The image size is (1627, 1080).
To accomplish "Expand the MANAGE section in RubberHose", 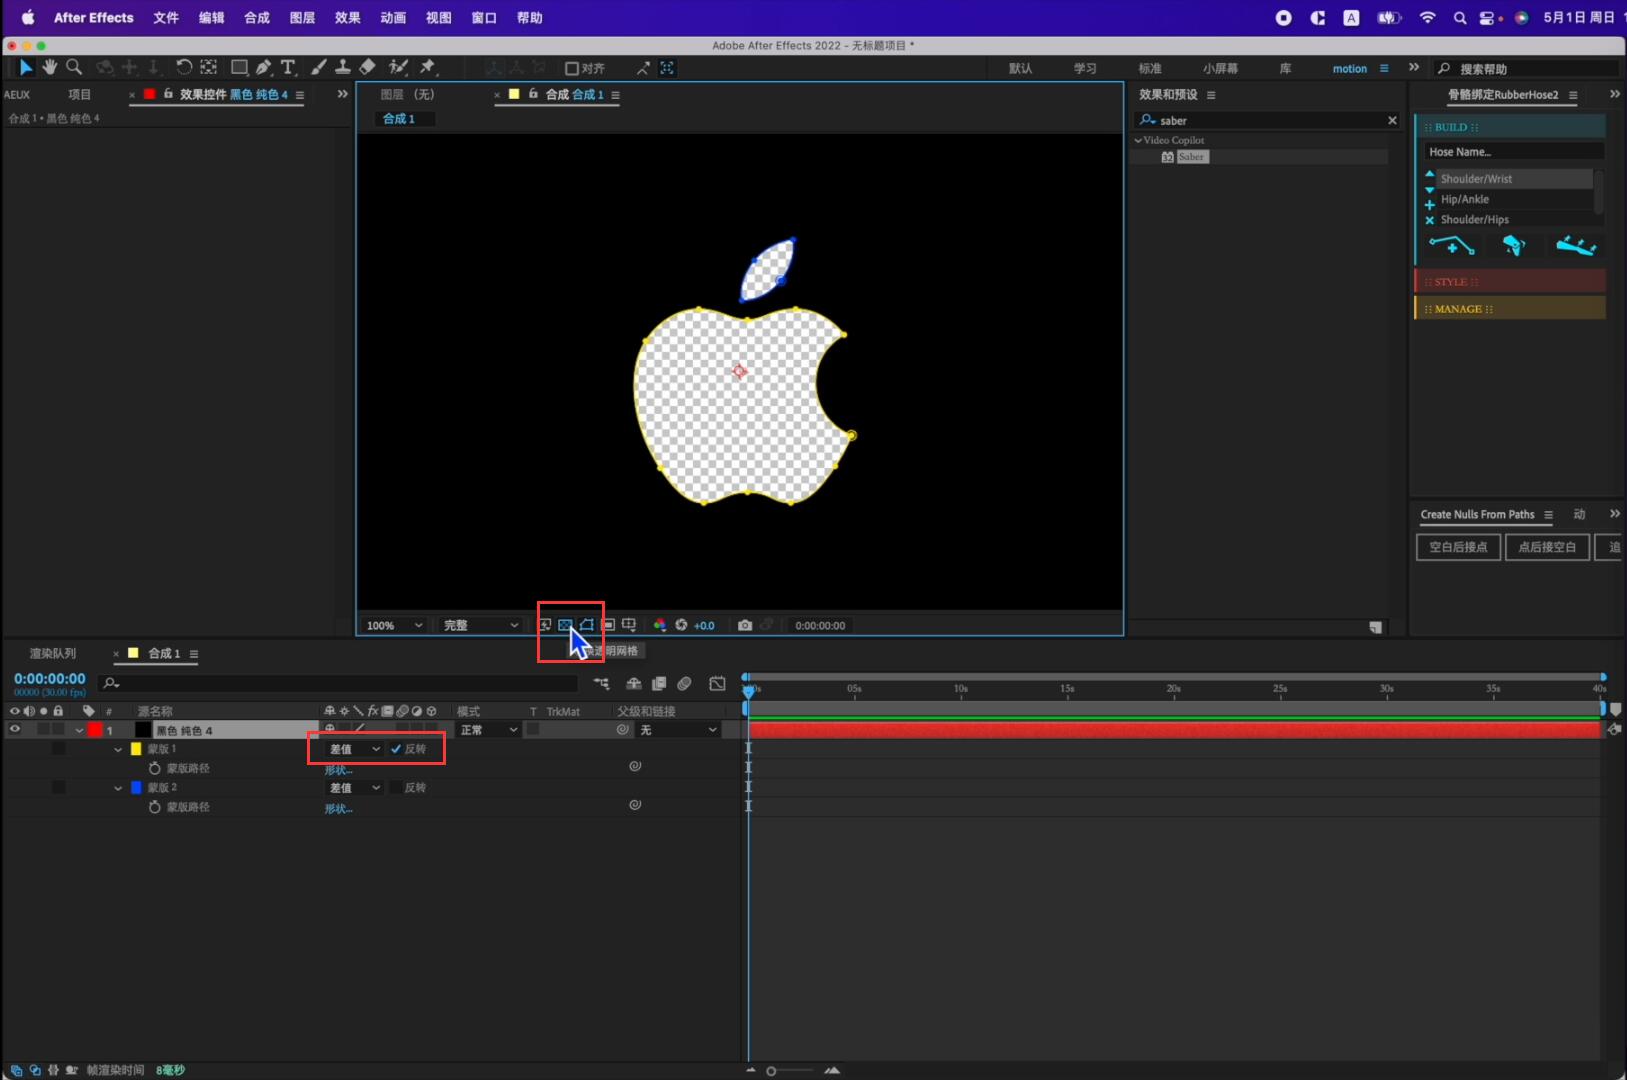I will click(x=1510, y=308).
